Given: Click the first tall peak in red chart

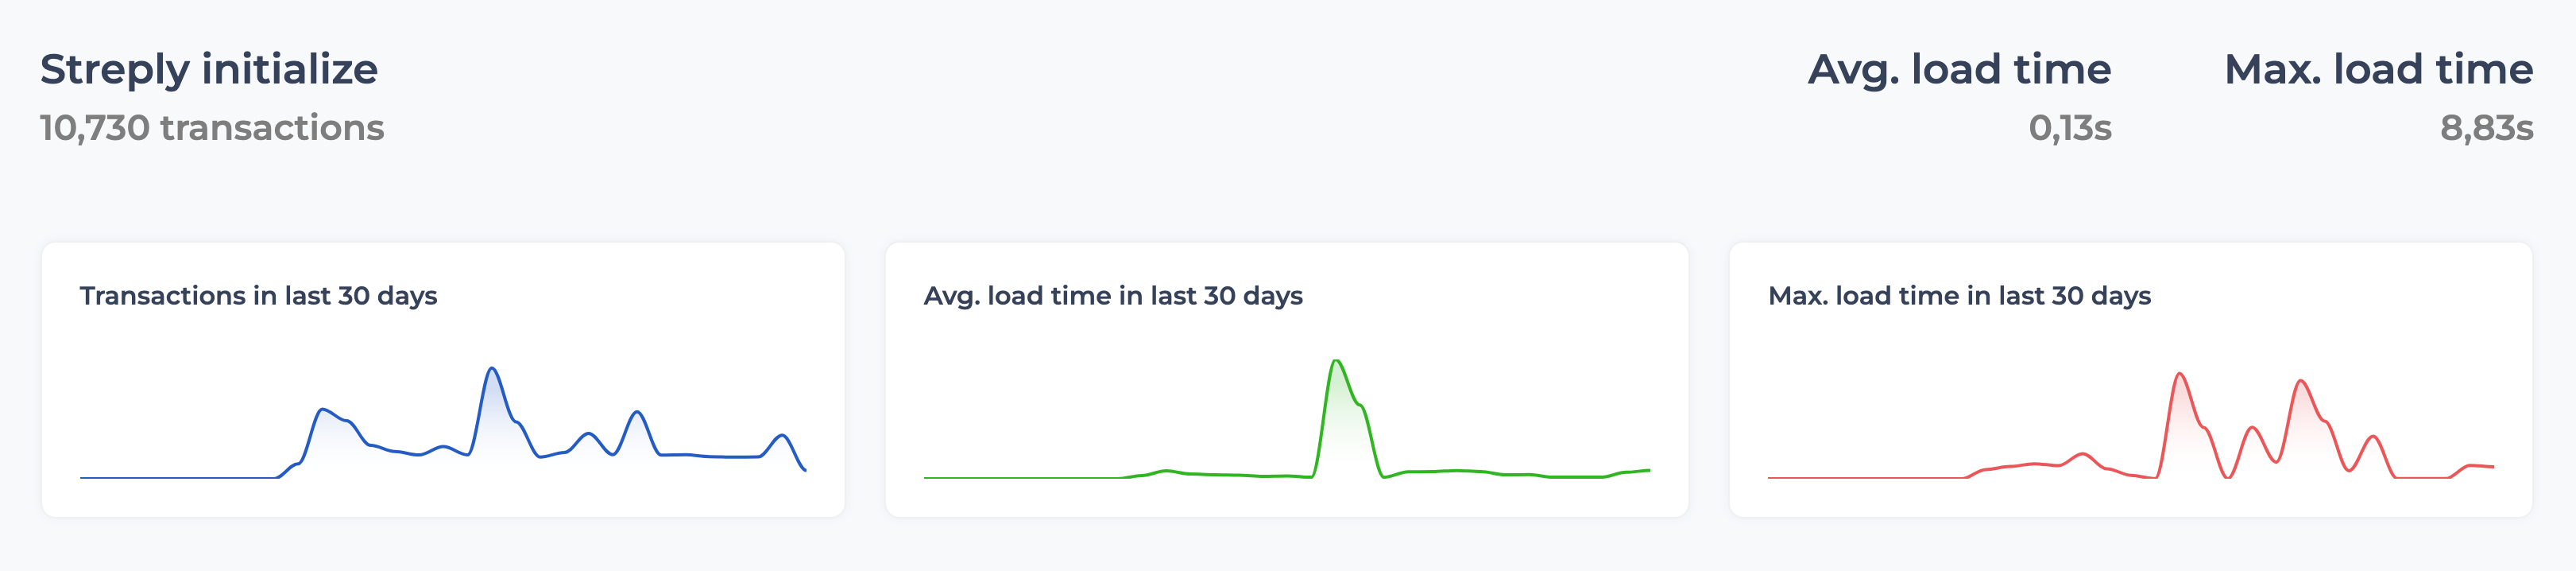Looking at the screenshot, I should (x=2179, y=375).
